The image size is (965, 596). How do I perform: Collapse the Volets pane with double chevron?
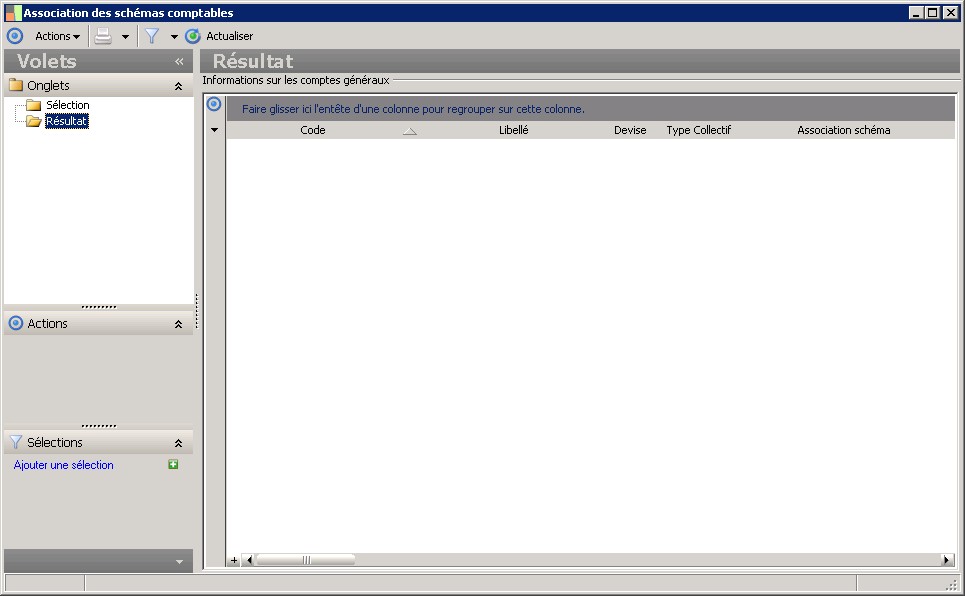(179, 62)
